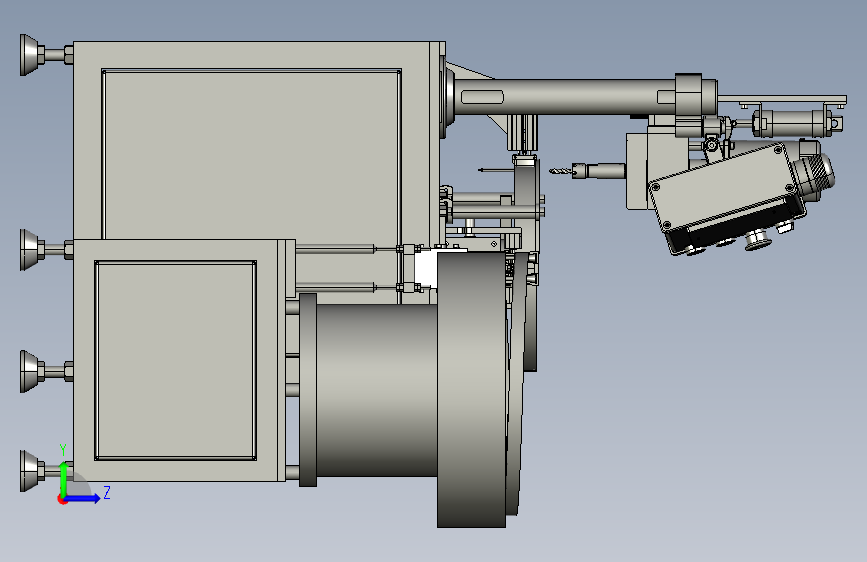Select the drill chuck holder shaft

click(x=599, y=170)
